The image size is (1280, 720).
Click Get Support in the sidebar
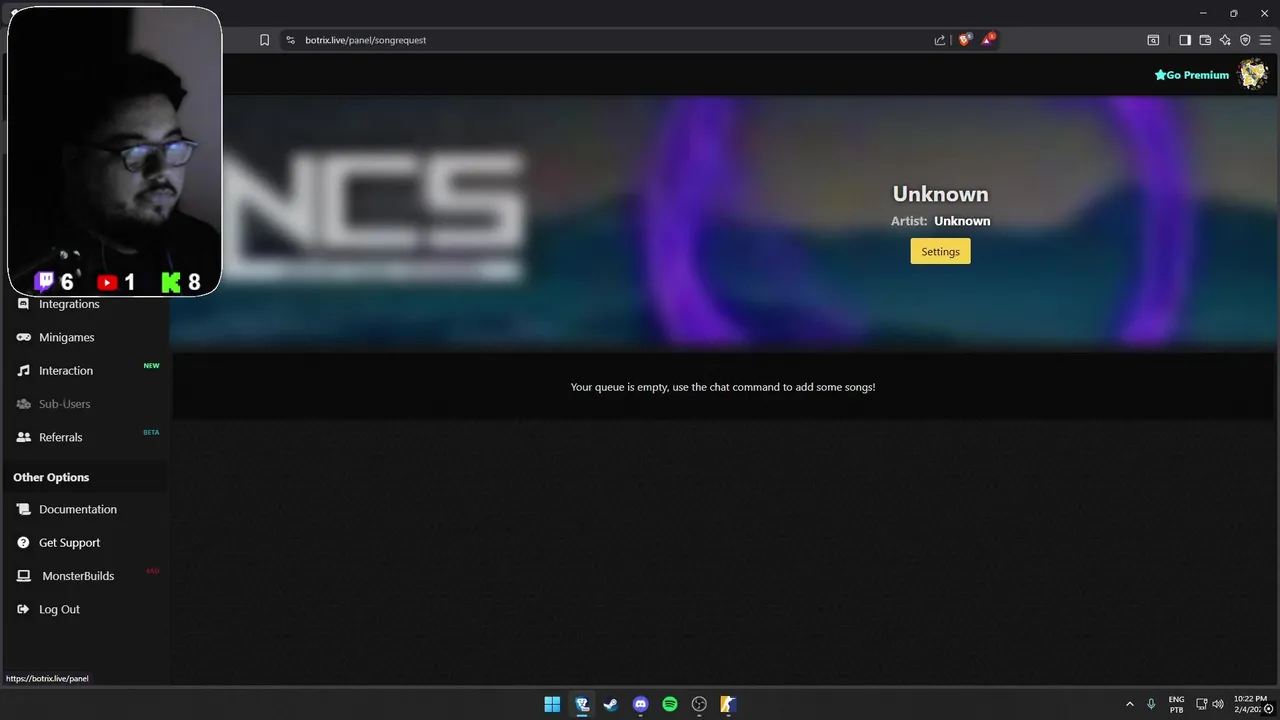pyautogui.click(x=69, y=543)
